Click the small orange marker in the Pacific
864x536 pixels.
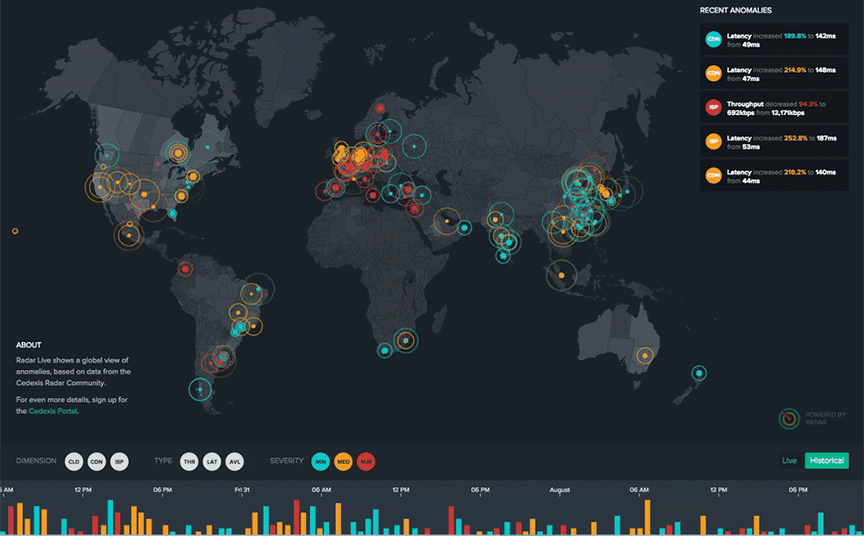(x=15, y=231)
